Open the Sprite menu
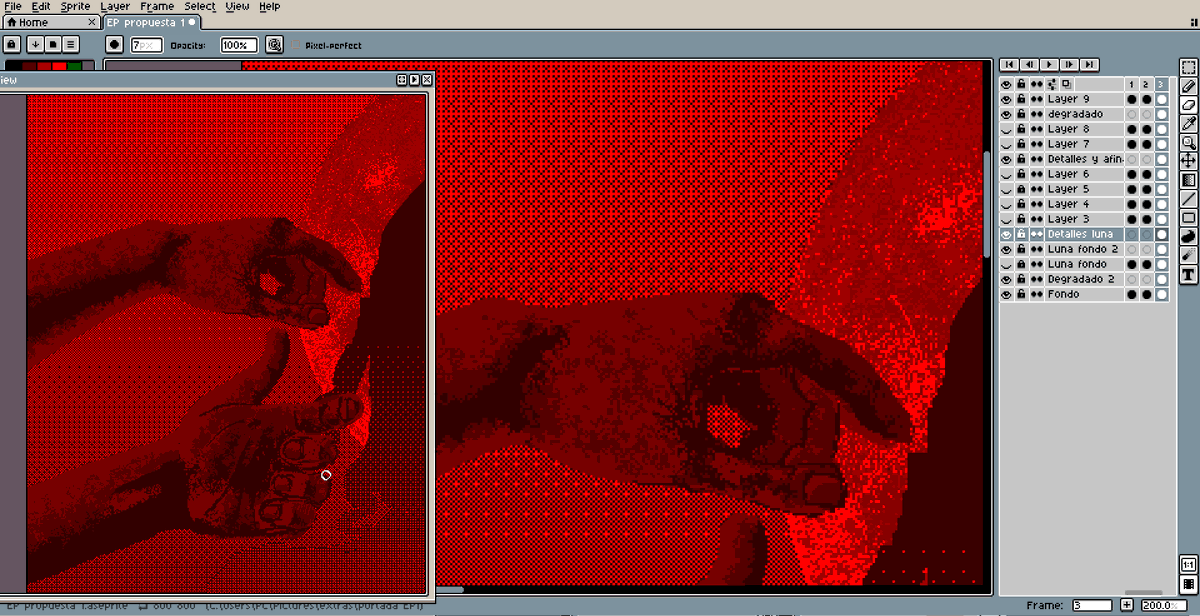1200x616 pixels. (75, 6)
